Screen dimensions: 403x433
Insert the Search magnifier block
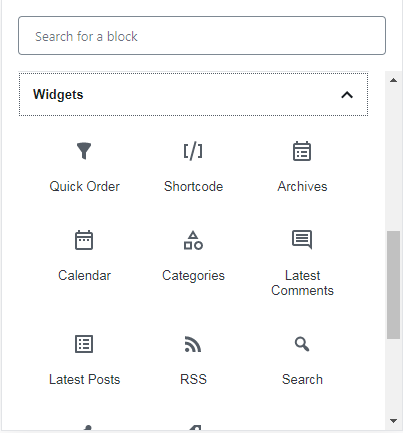click(302, 344)
